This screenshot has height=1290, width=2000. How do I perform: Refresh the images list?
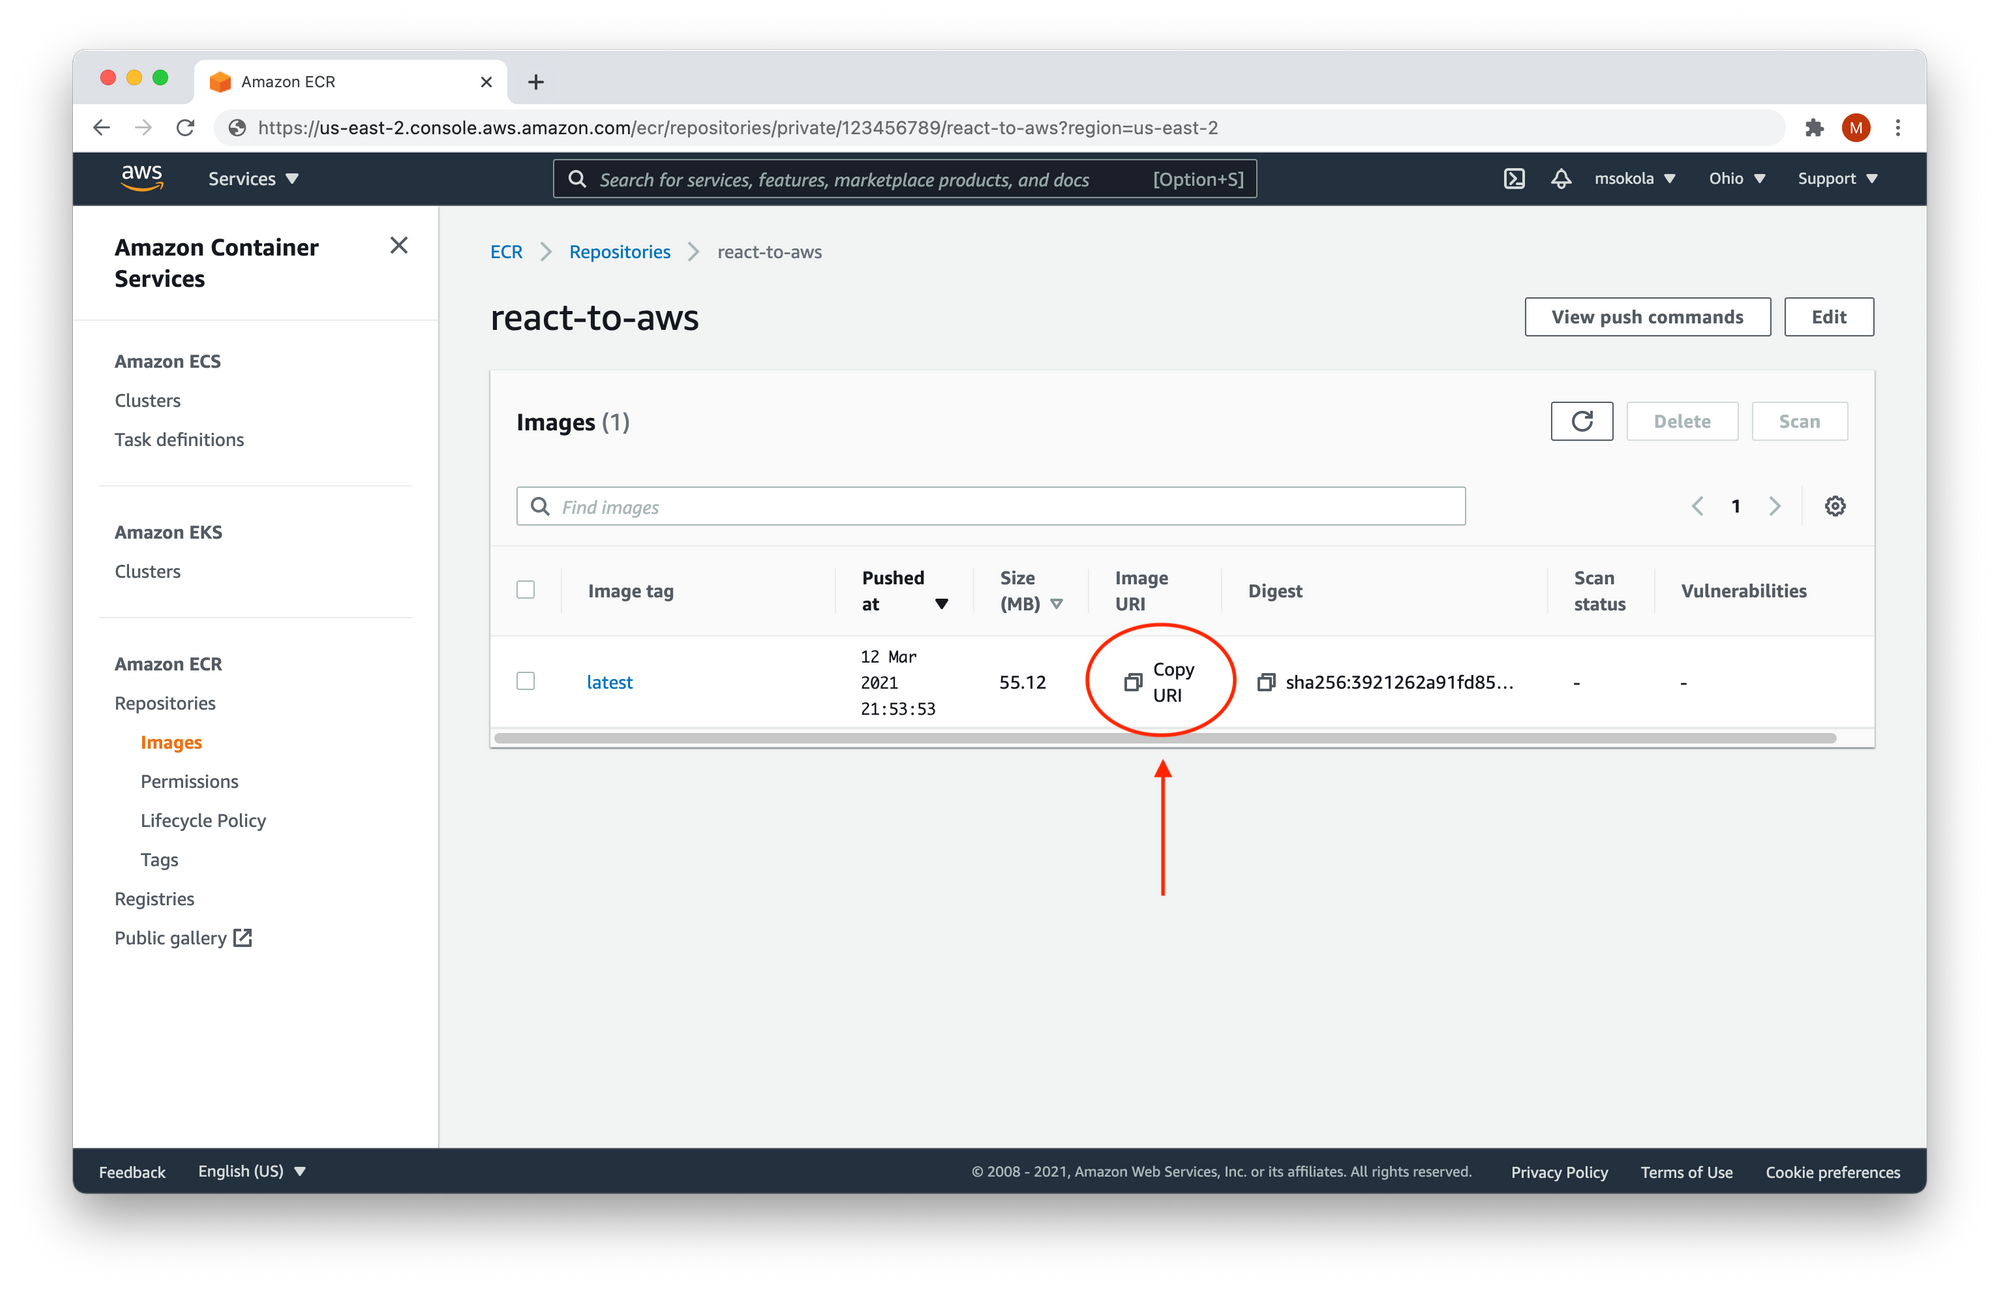coord(1582,421)
